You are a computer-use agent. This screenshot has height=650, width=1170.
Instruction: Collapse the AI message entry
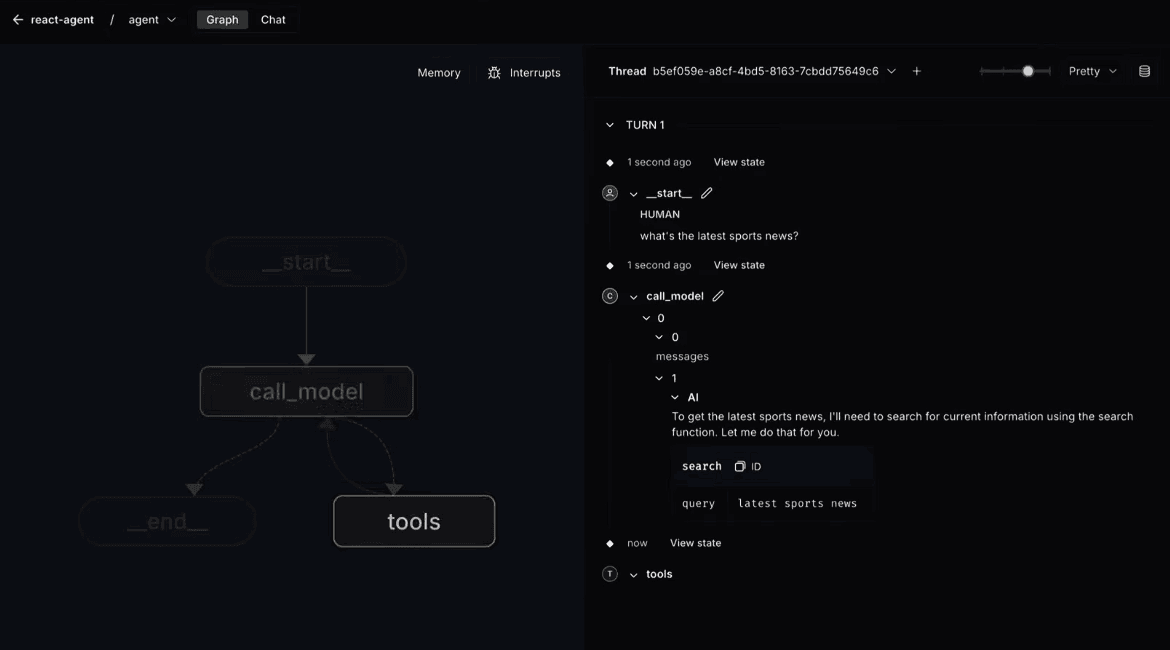tap(675, 398)
